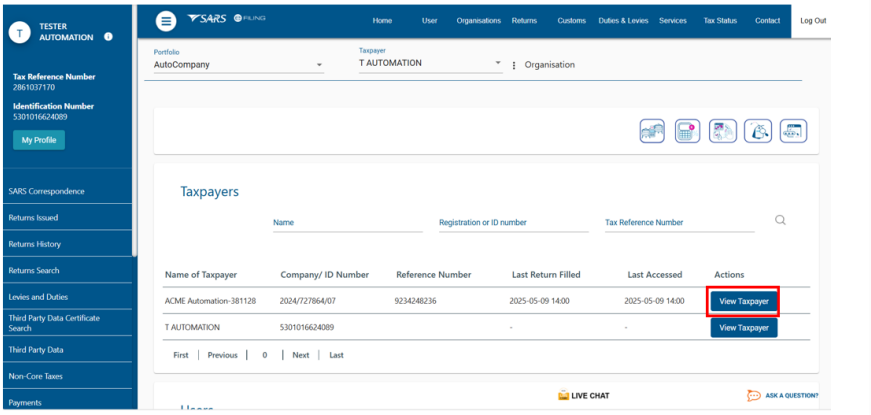Click the three-dot Organisation options icon
871x415 pixels.
[513, 65]
